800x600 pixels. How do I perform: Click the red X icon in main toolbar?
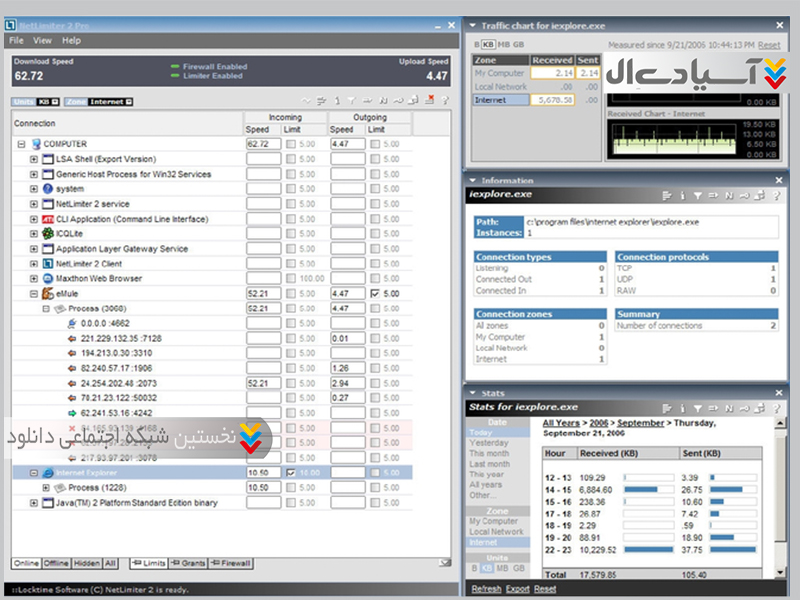click(430, 100)
